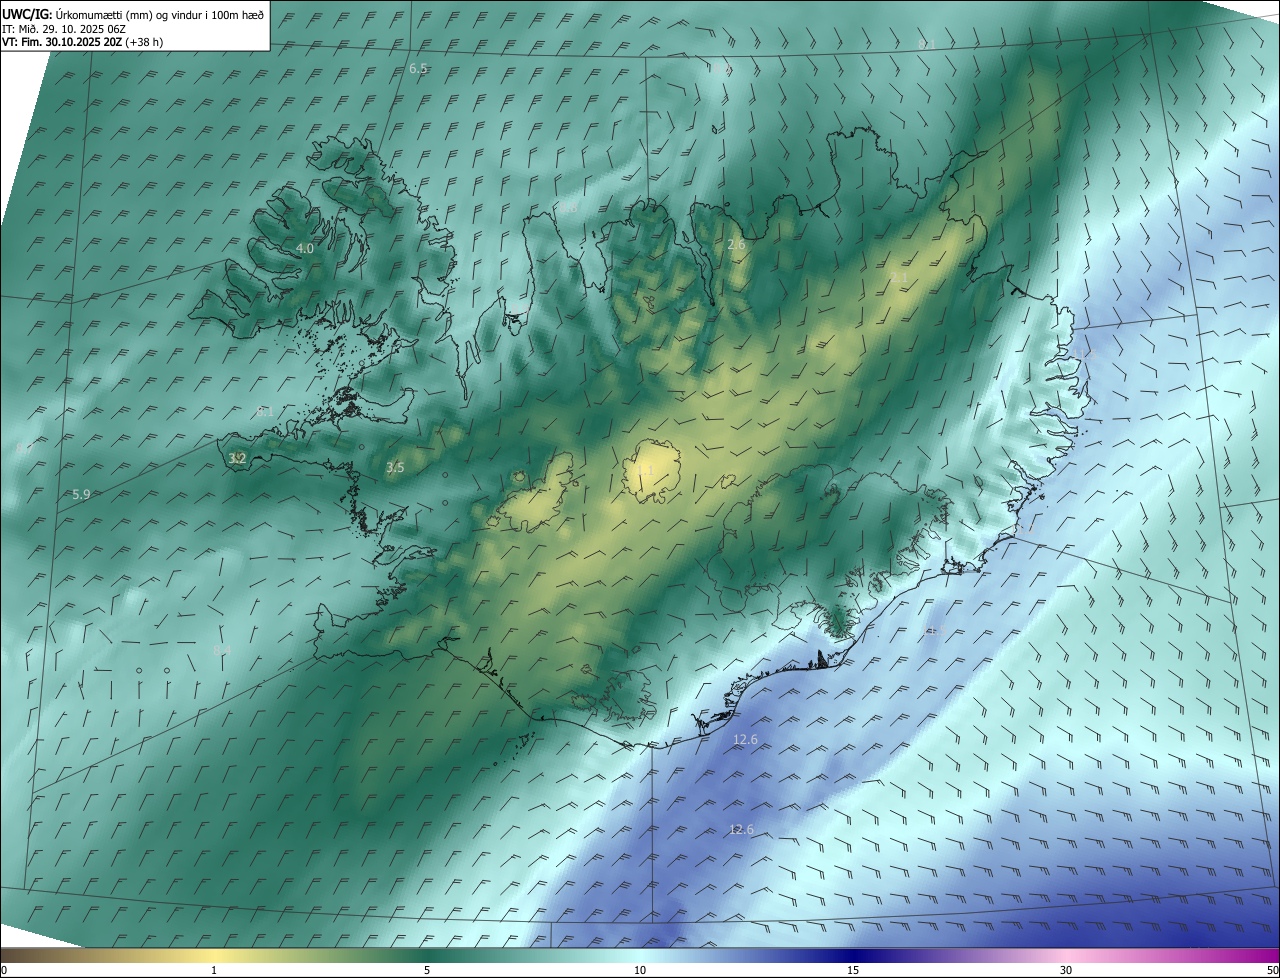Click the '0' tick on the colour scale

(4, 970)
